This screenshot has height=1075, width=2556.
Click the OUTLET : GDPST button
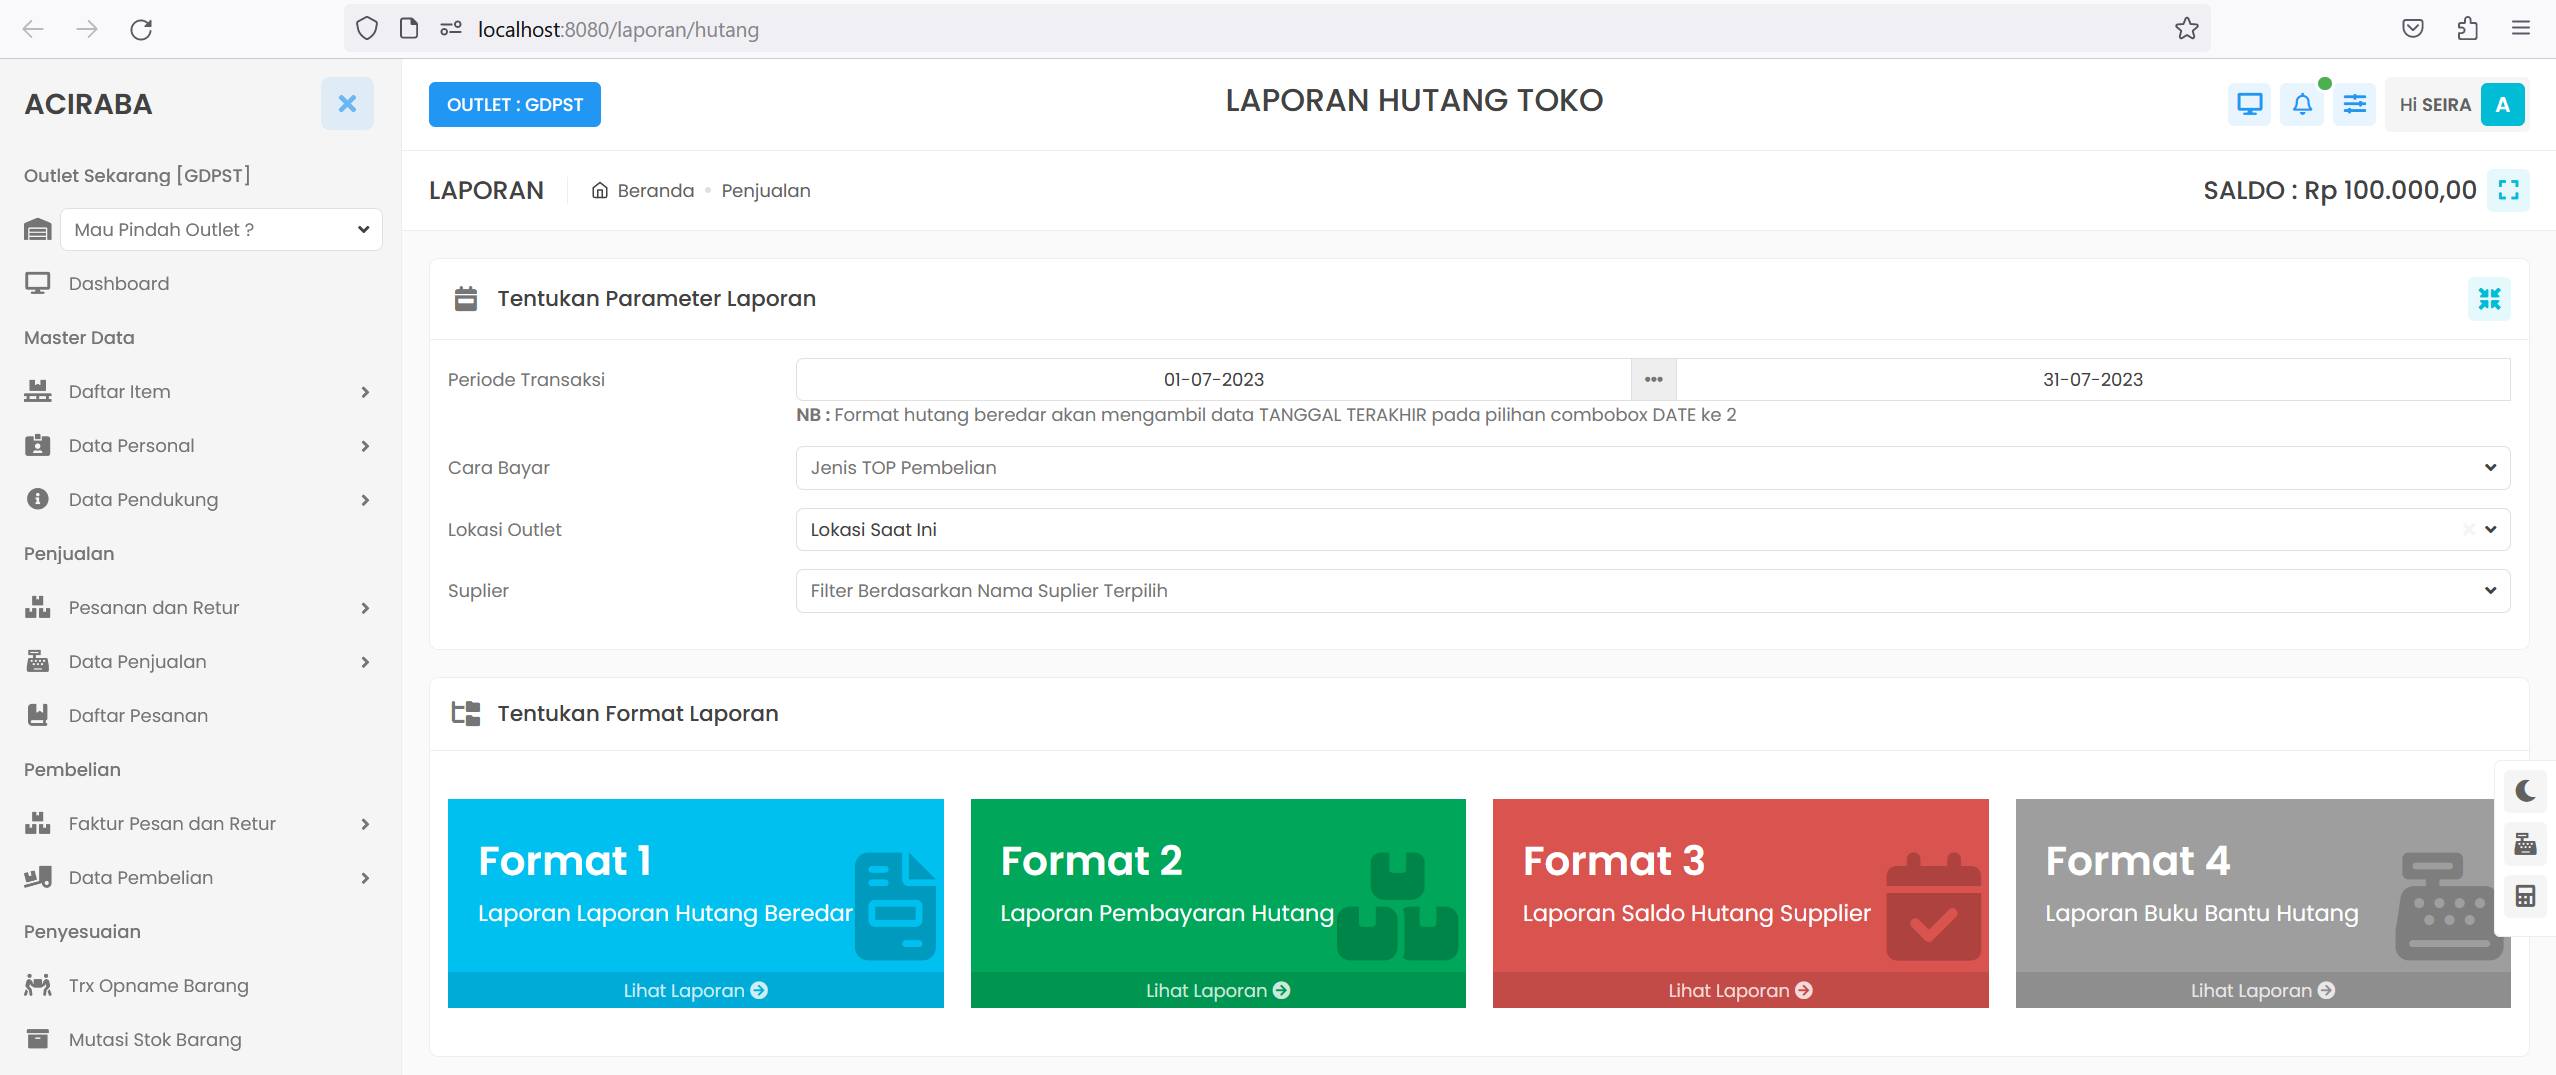coord(515,104)
